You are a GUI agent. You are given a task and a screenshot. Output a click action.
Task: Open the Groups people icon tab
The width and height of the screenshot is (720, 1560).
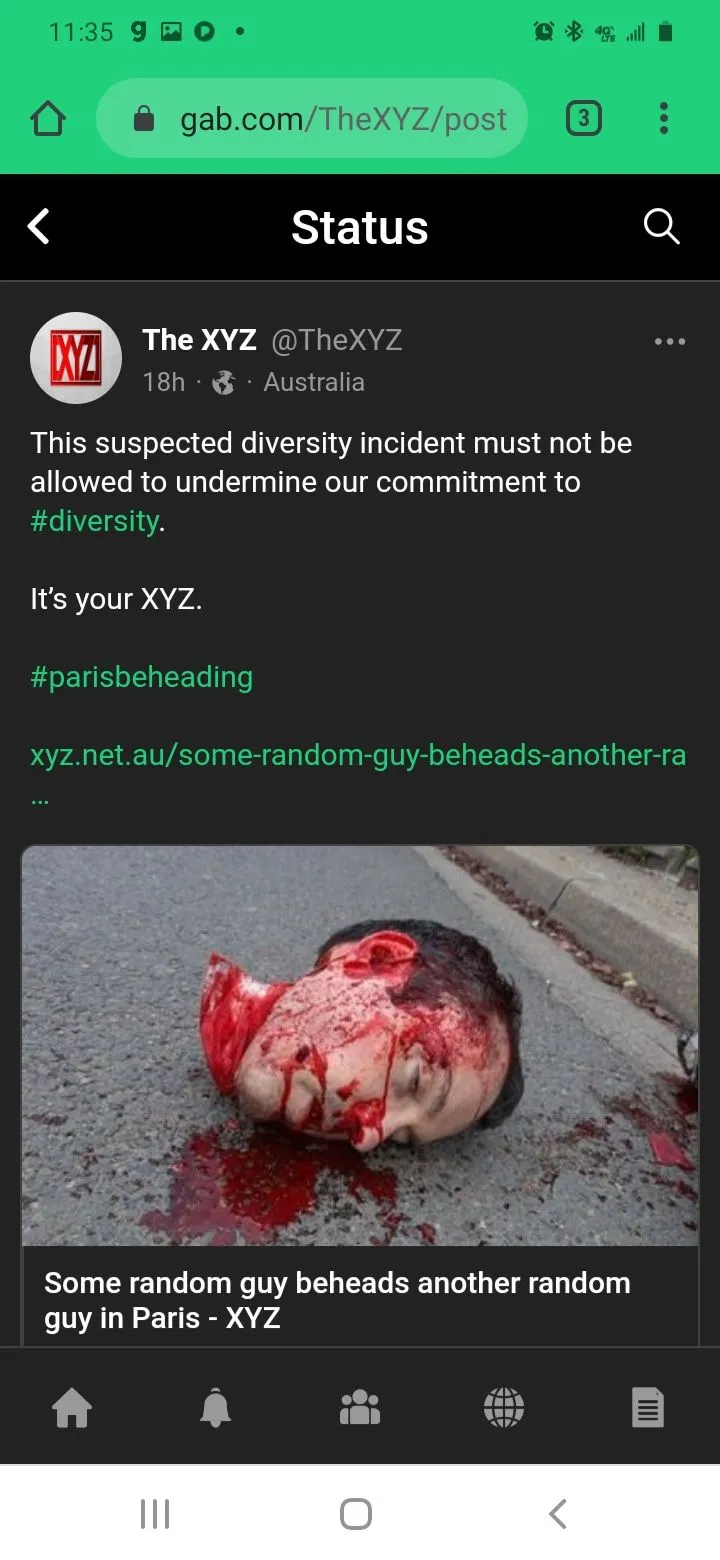[360, 1408]
